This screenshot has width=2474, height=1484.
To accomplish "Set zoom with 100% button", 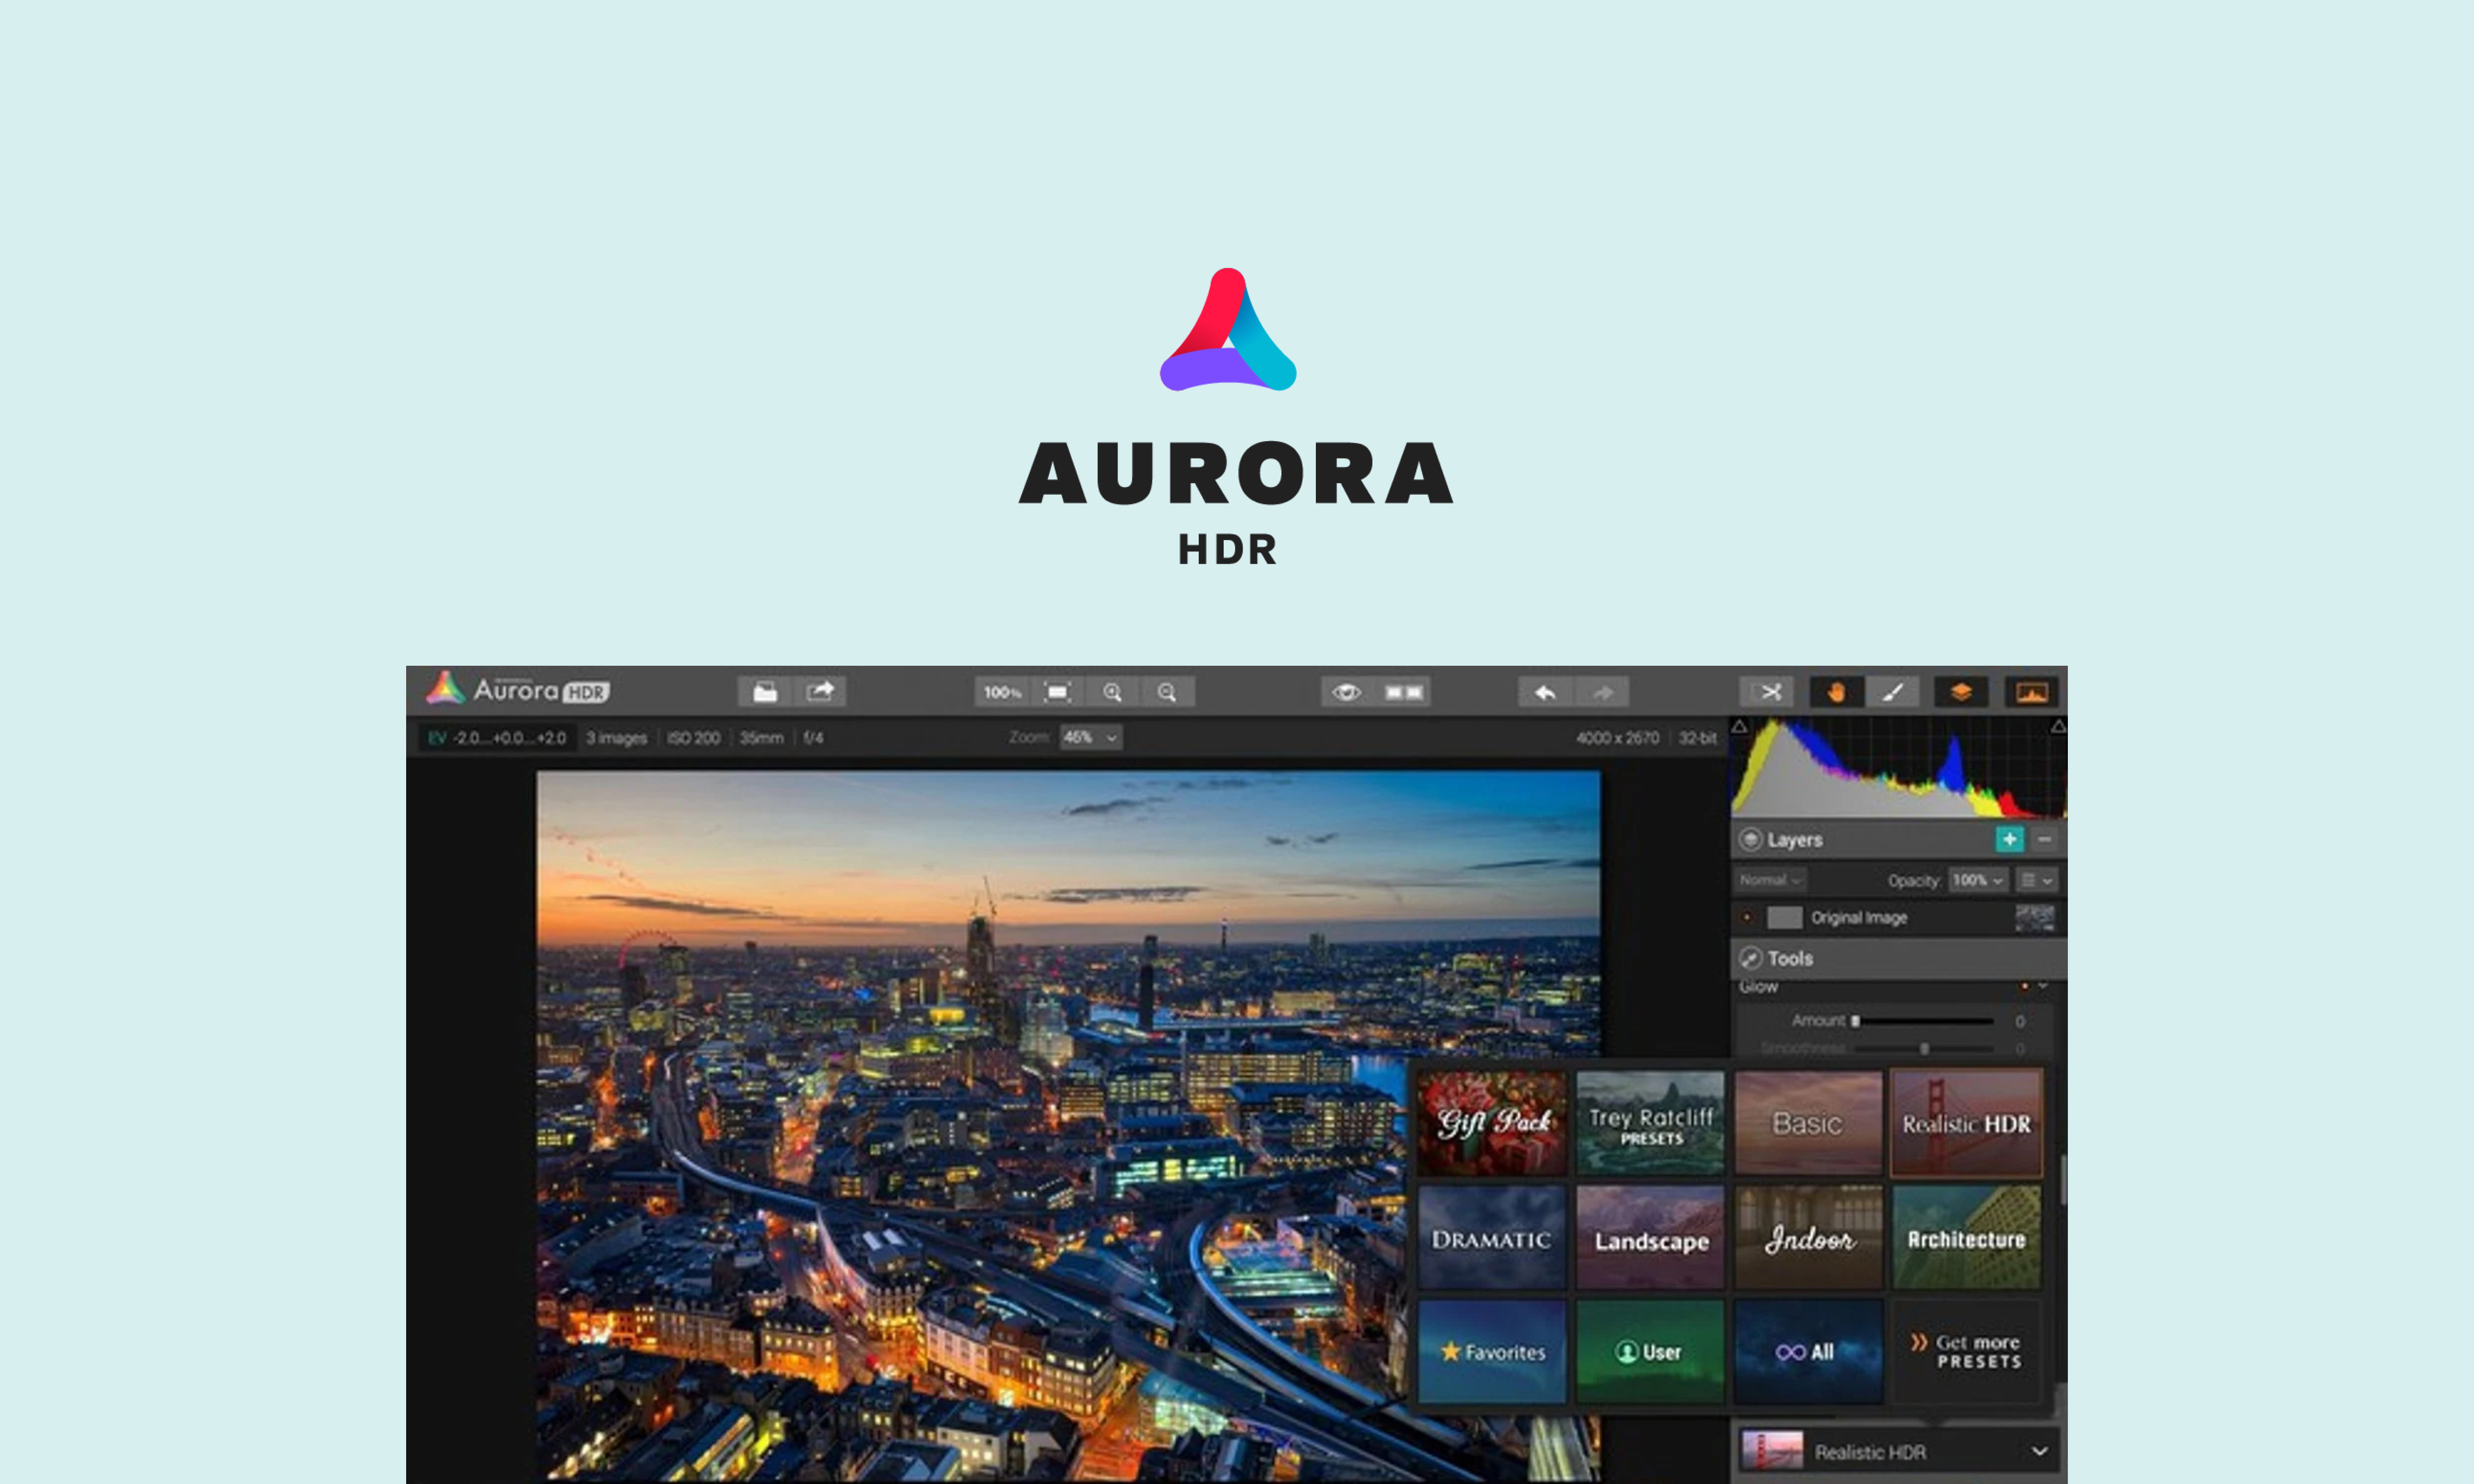I will 1002,692.
